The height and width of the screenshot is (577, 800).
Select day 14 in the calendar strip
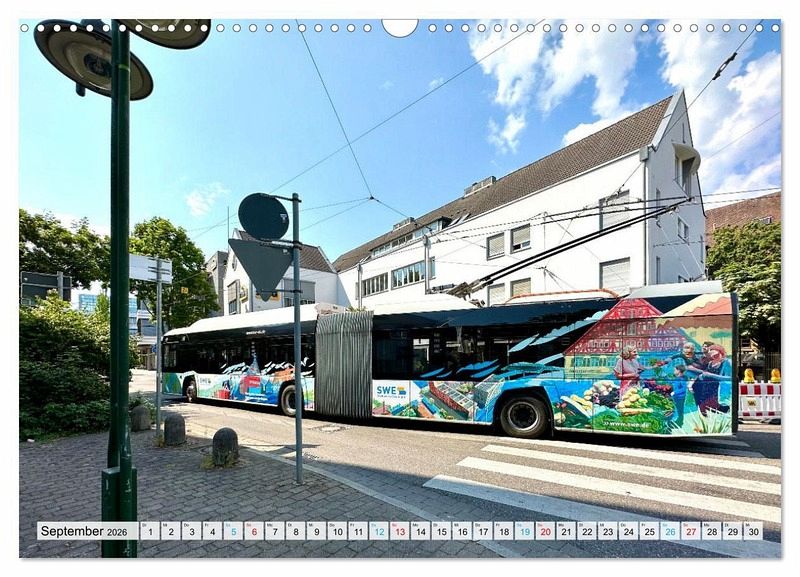(x=420, y=531)
